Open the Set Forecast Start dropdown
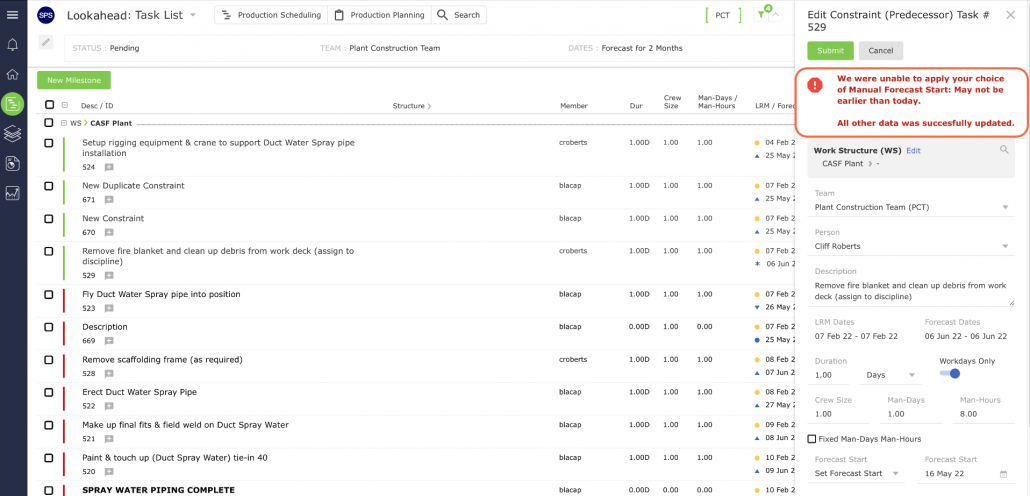The image size is (1030, 496). pos(858,474)
